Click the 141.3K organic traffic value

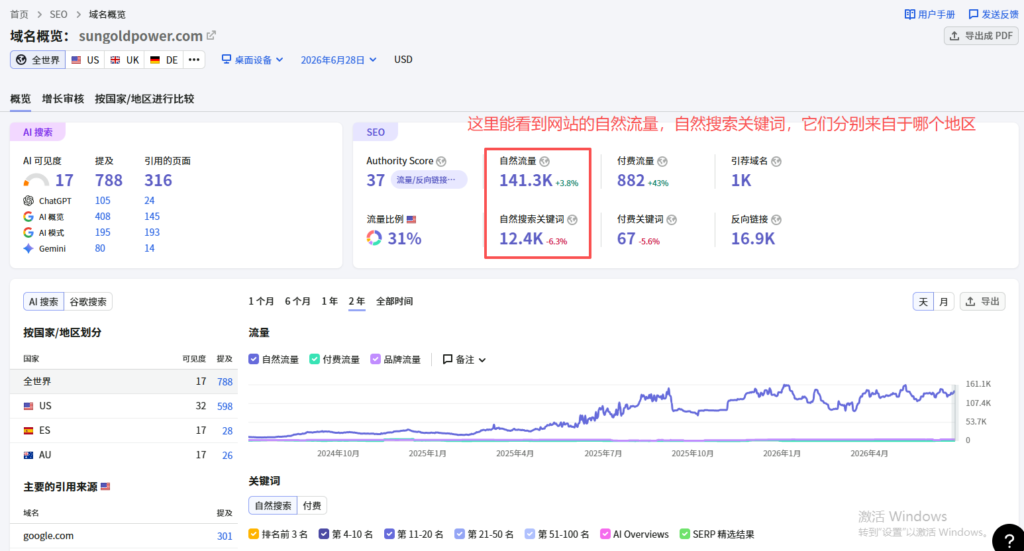point(526,180)
